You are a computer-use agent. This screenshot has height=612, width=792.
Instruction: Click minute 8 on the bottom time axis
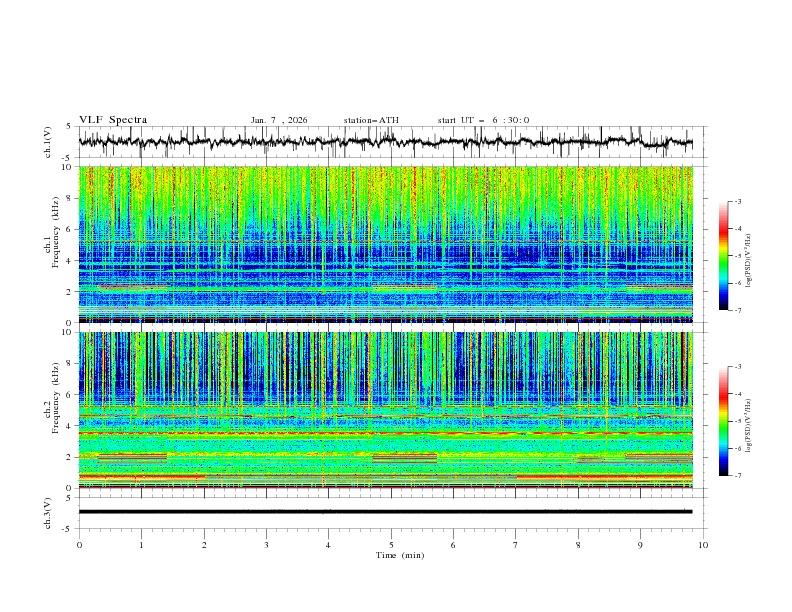[578, 545]
